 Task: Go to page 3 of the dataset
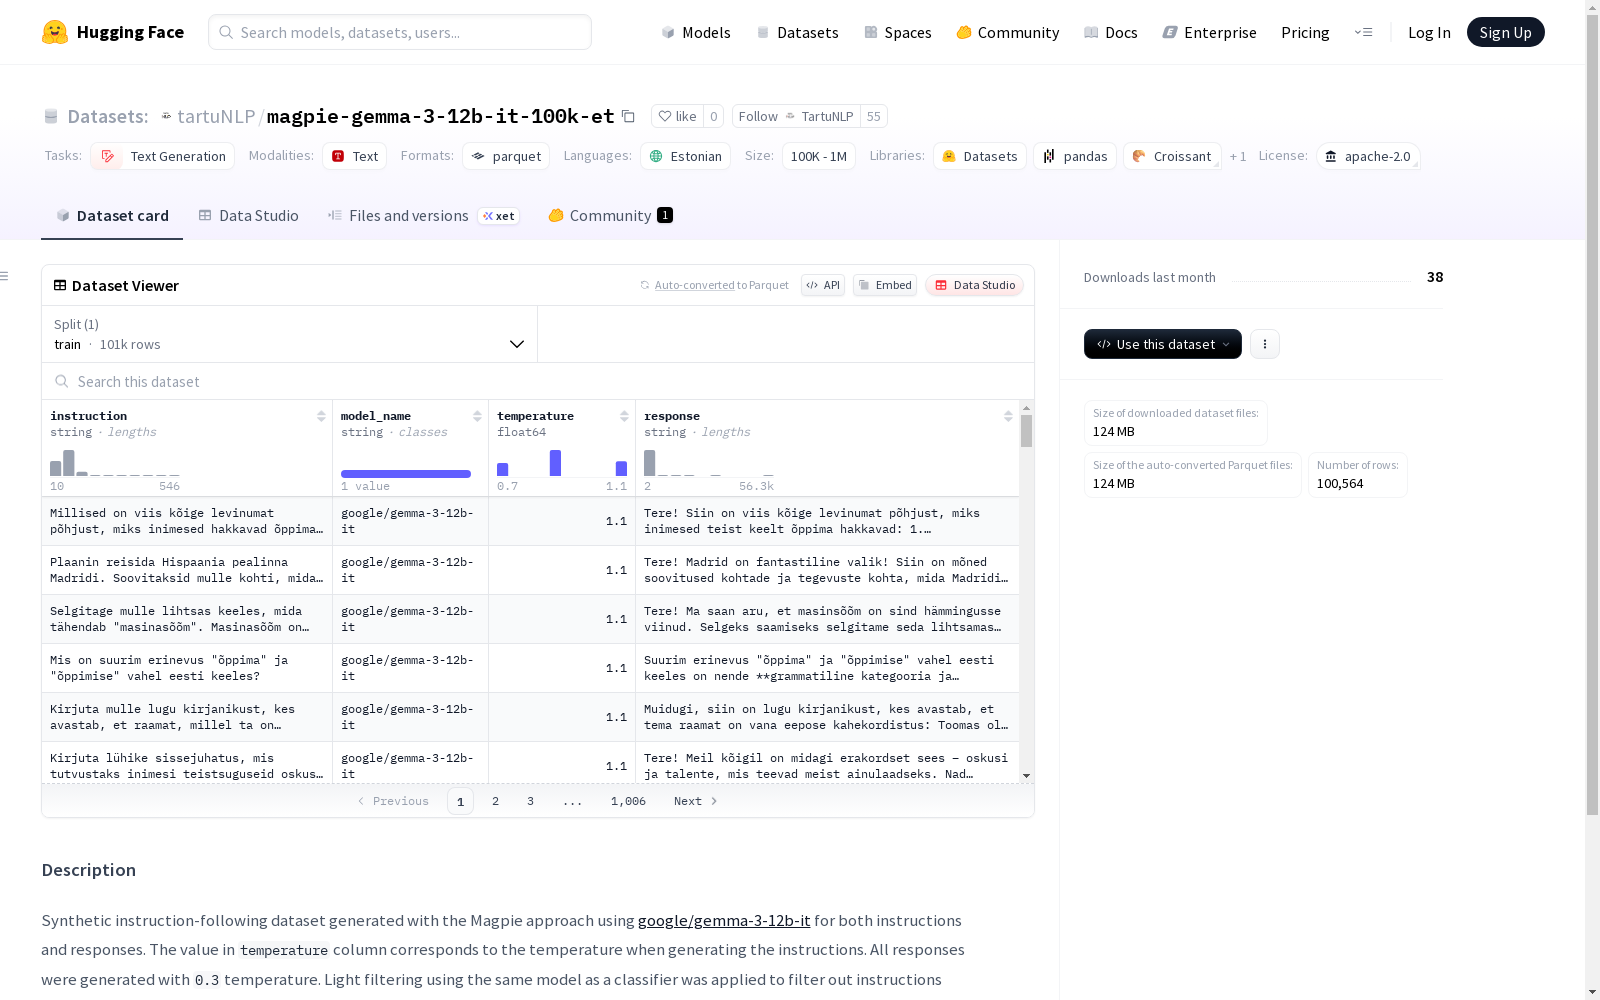(530, 801)
